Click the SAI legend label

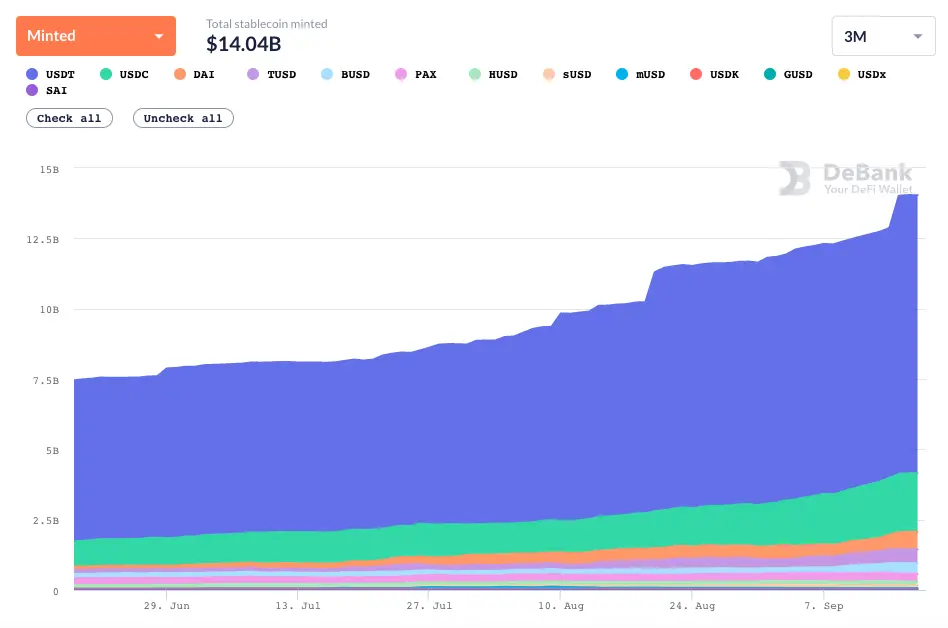click(56, 90)
